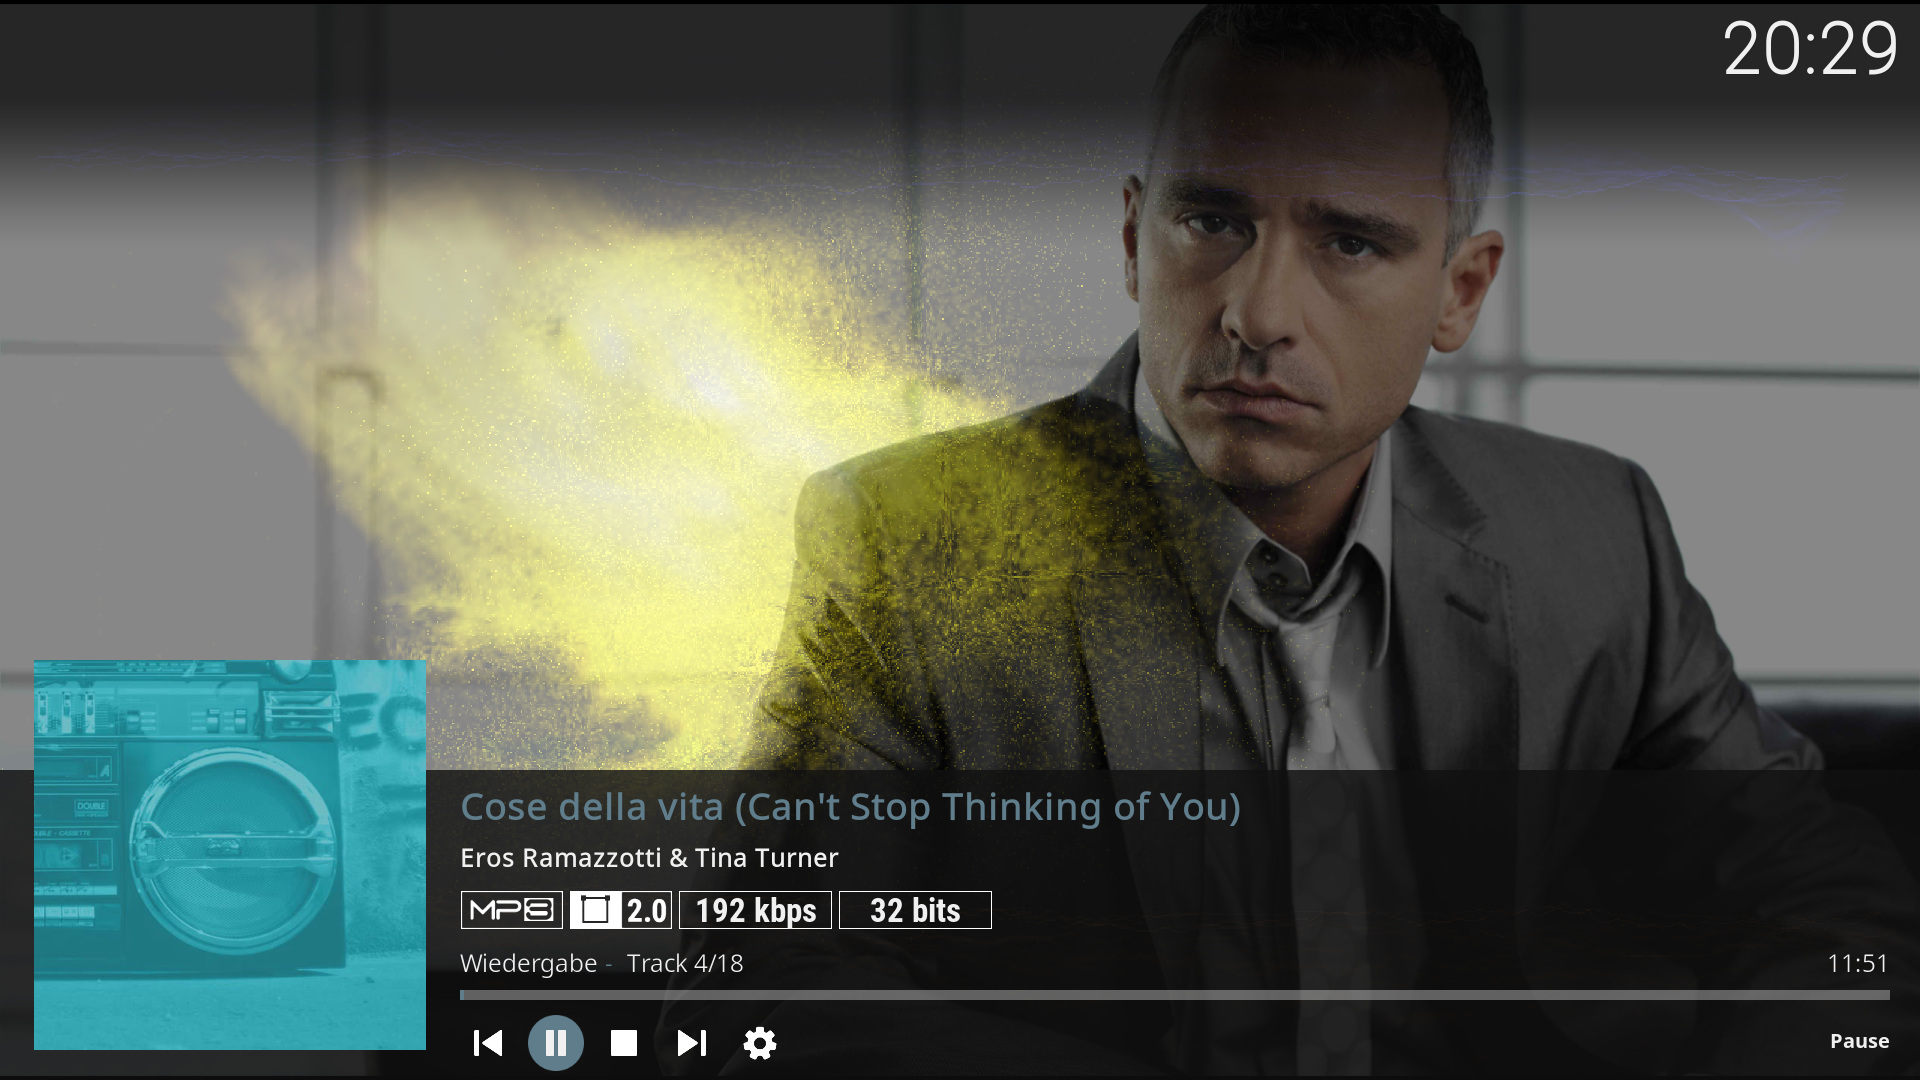Pause the current song

point(555,1043)
